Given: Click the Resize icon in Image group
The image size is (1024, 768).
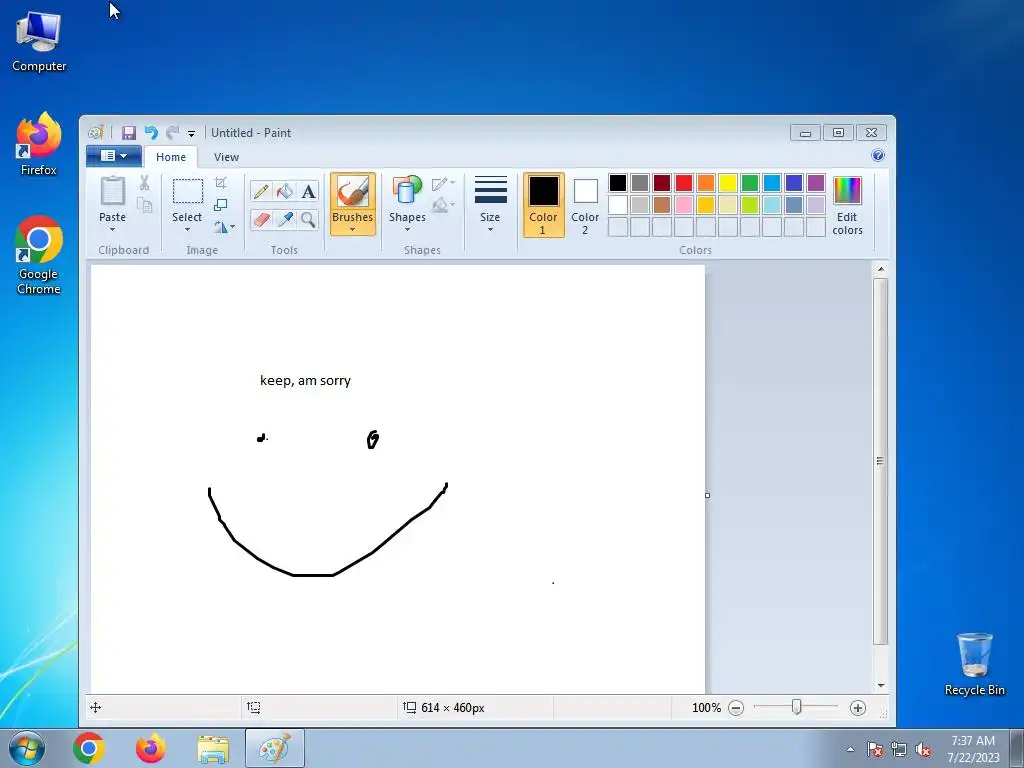Looking at the screenshot, I should tap(221, 205).
